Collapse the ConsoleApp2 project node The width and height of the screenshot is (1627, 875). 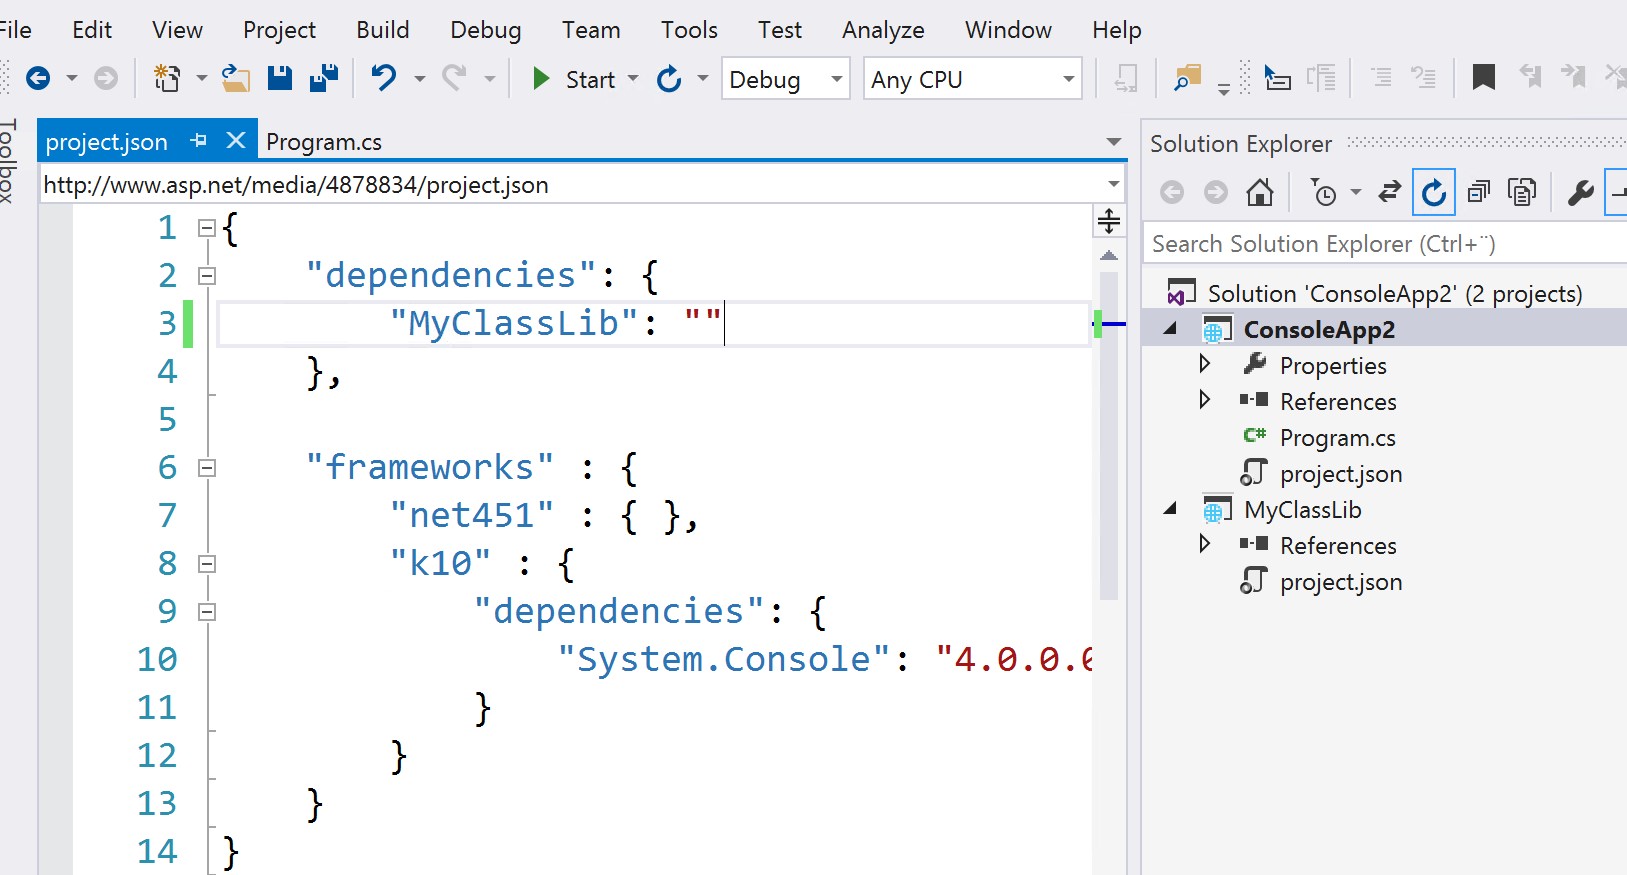pos(1170,329)
